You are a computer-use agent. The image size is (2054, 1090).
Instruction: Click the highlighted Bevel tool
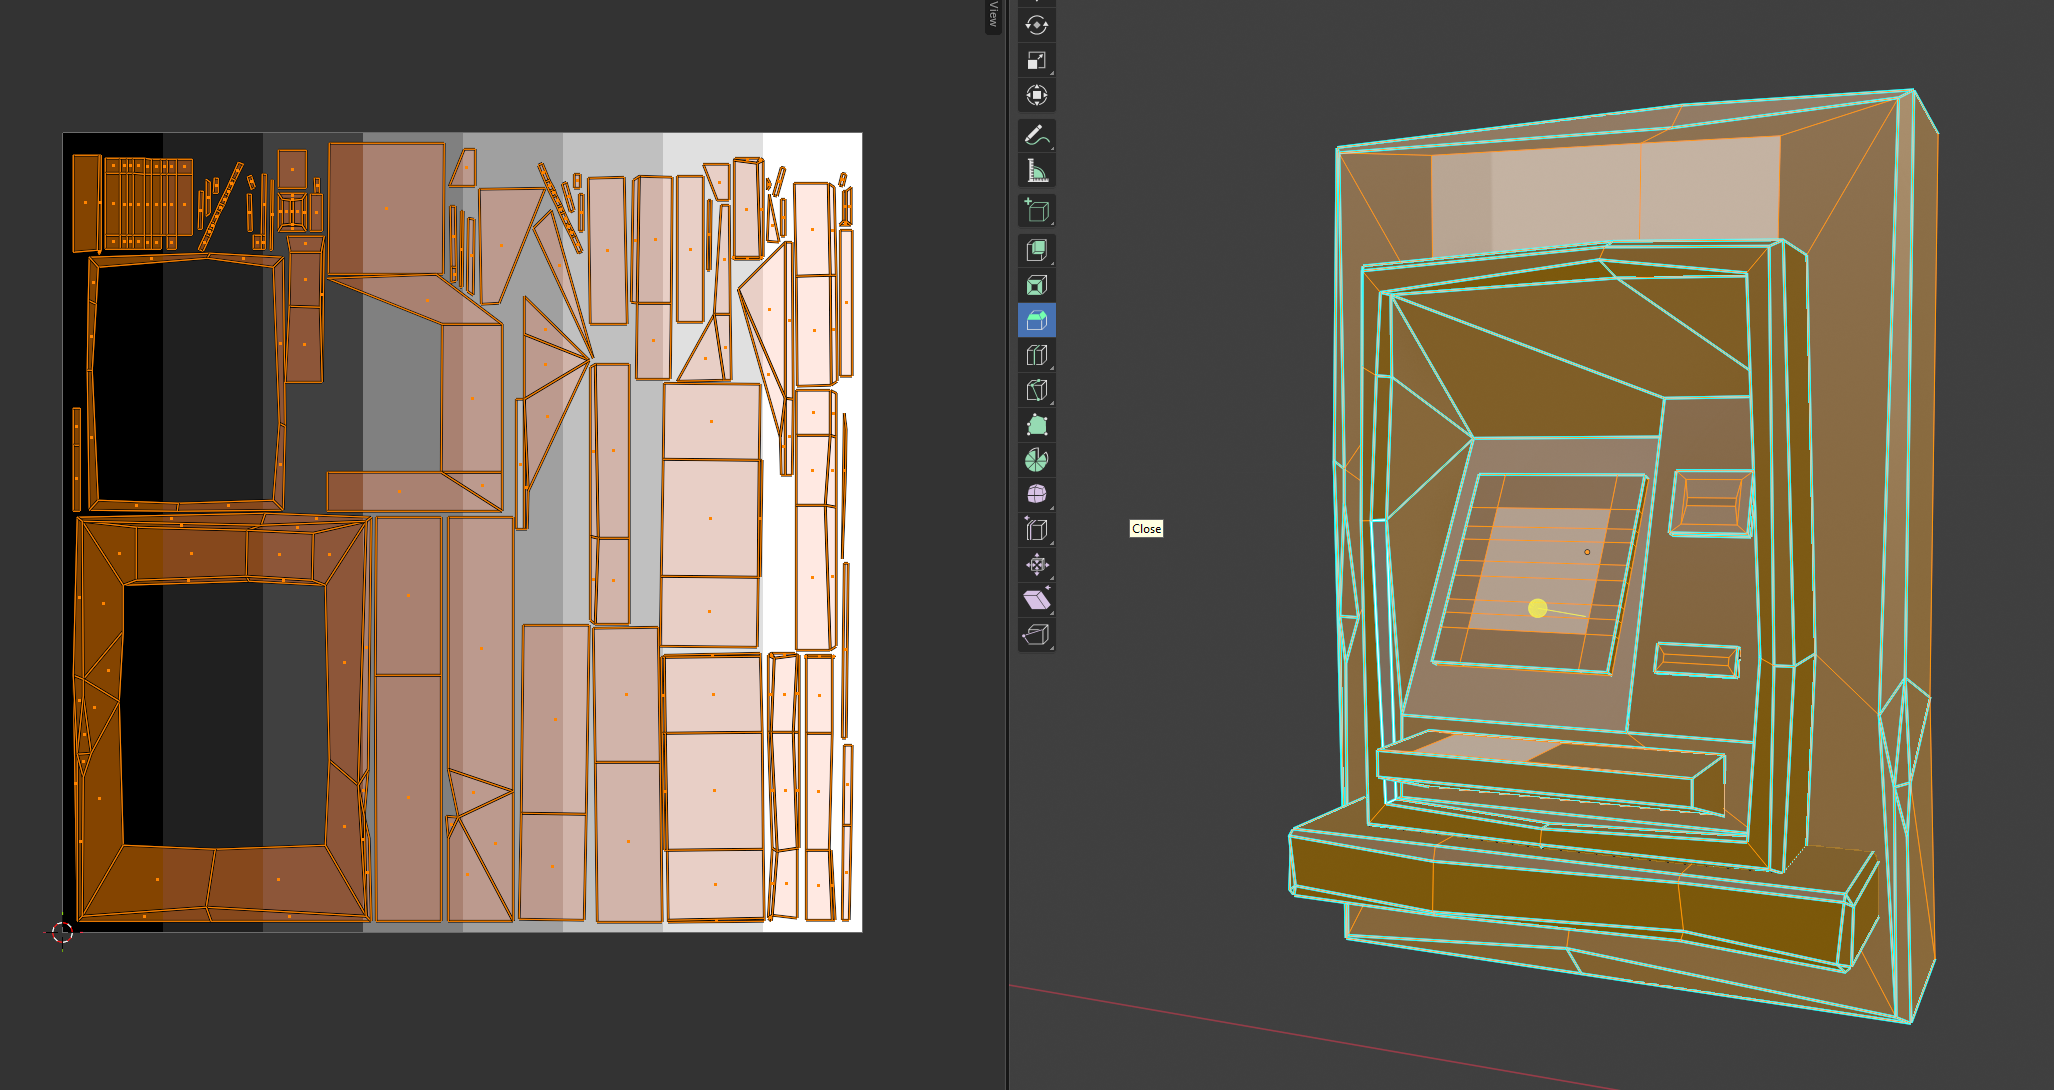(x=1036, y=320)
